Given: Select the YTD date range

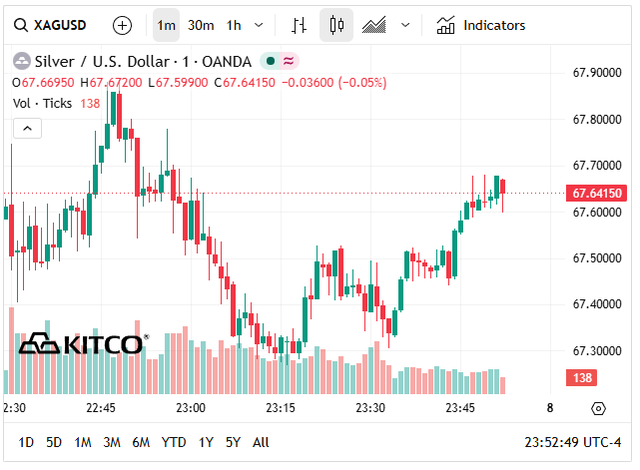Looking at the screenshot, I should coord(173,442).
